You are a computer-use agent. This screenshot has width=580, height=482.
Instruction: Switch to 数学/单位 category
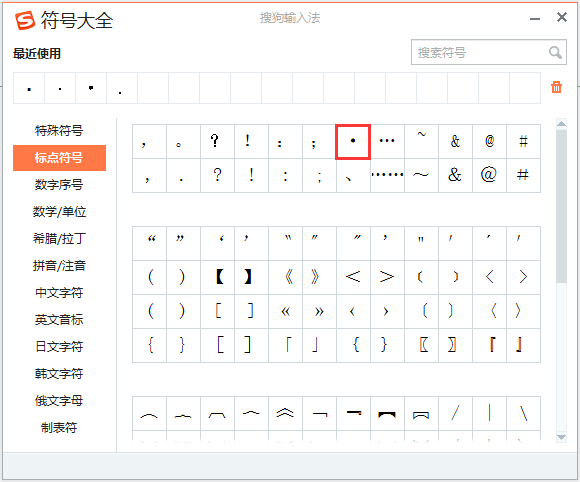[59, 212]
